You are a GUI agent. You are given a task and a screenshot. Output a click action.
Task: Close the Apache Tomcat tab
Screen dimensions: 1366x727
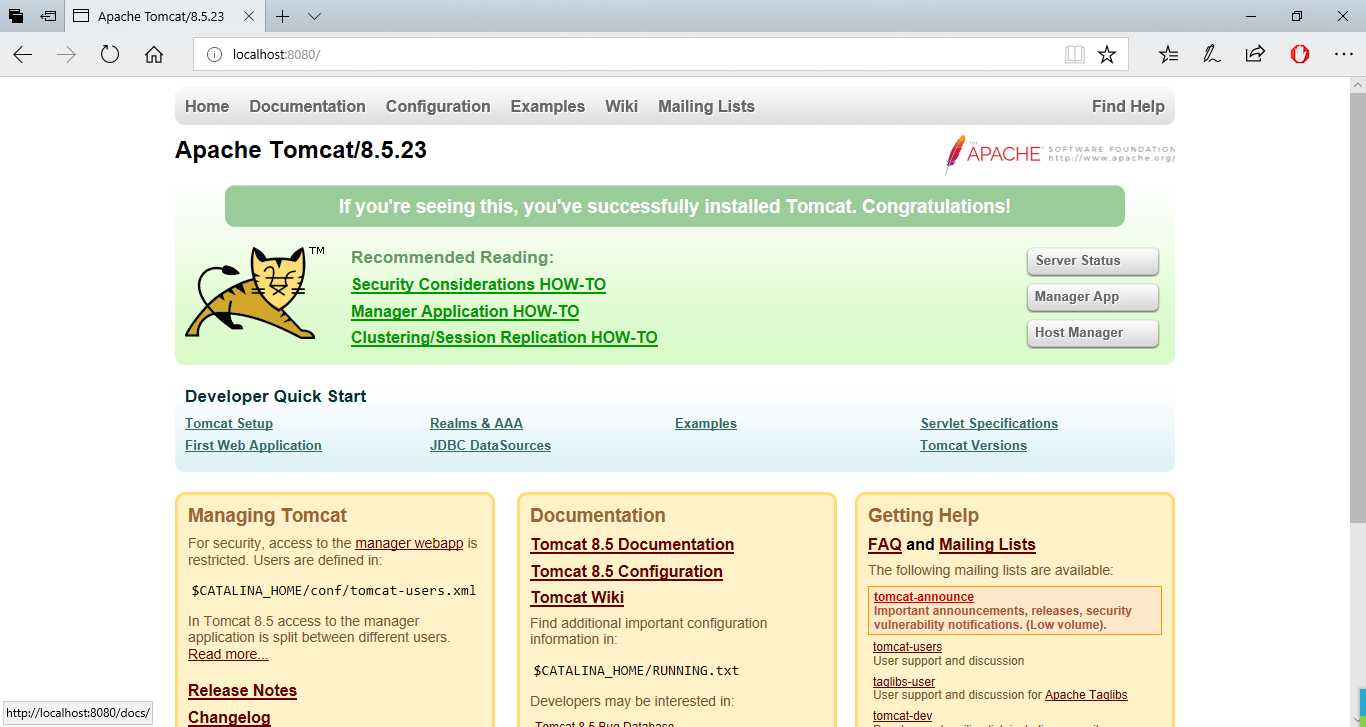(x=249, y=16)
